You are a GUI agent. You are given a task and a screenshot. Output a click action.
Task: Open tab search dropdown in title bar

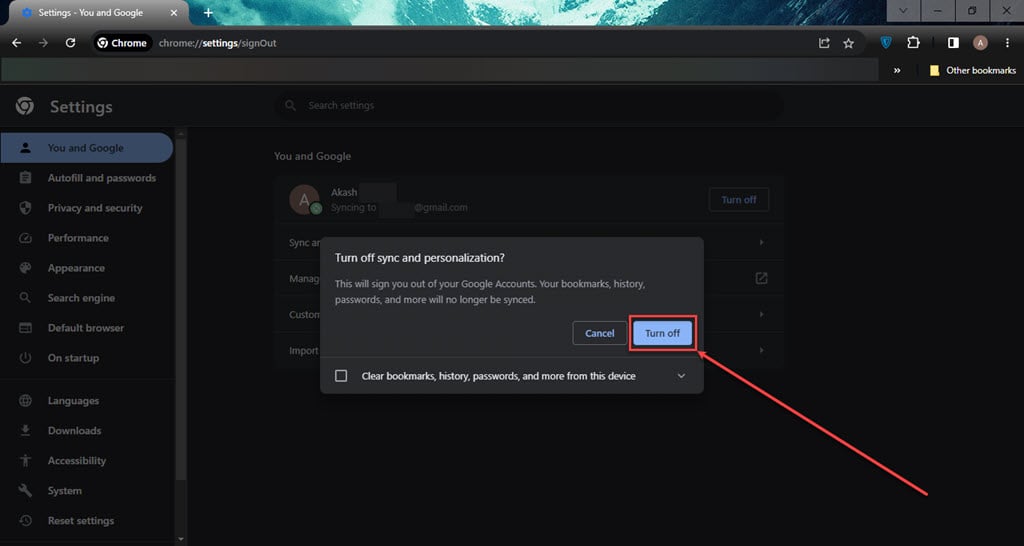[x=903, y=11]
